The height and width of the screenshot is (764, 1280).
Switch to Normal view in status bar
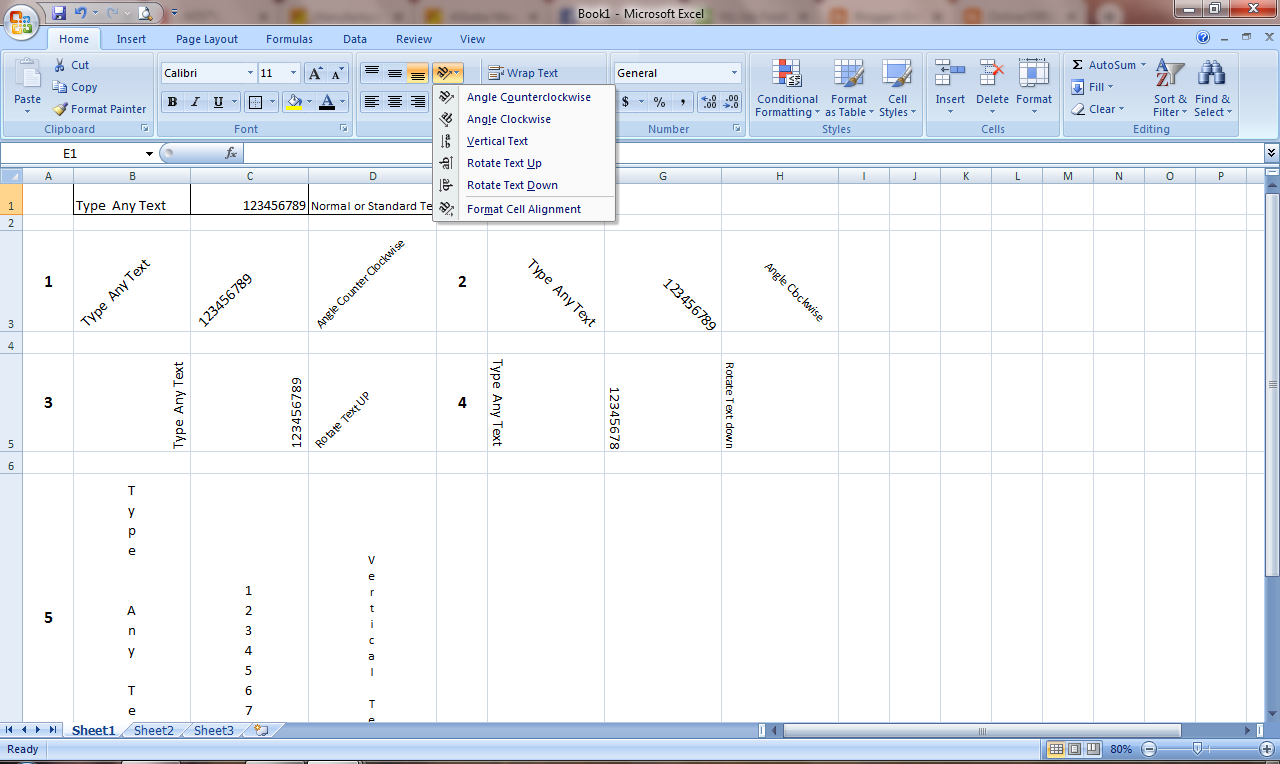point(1056,749)
